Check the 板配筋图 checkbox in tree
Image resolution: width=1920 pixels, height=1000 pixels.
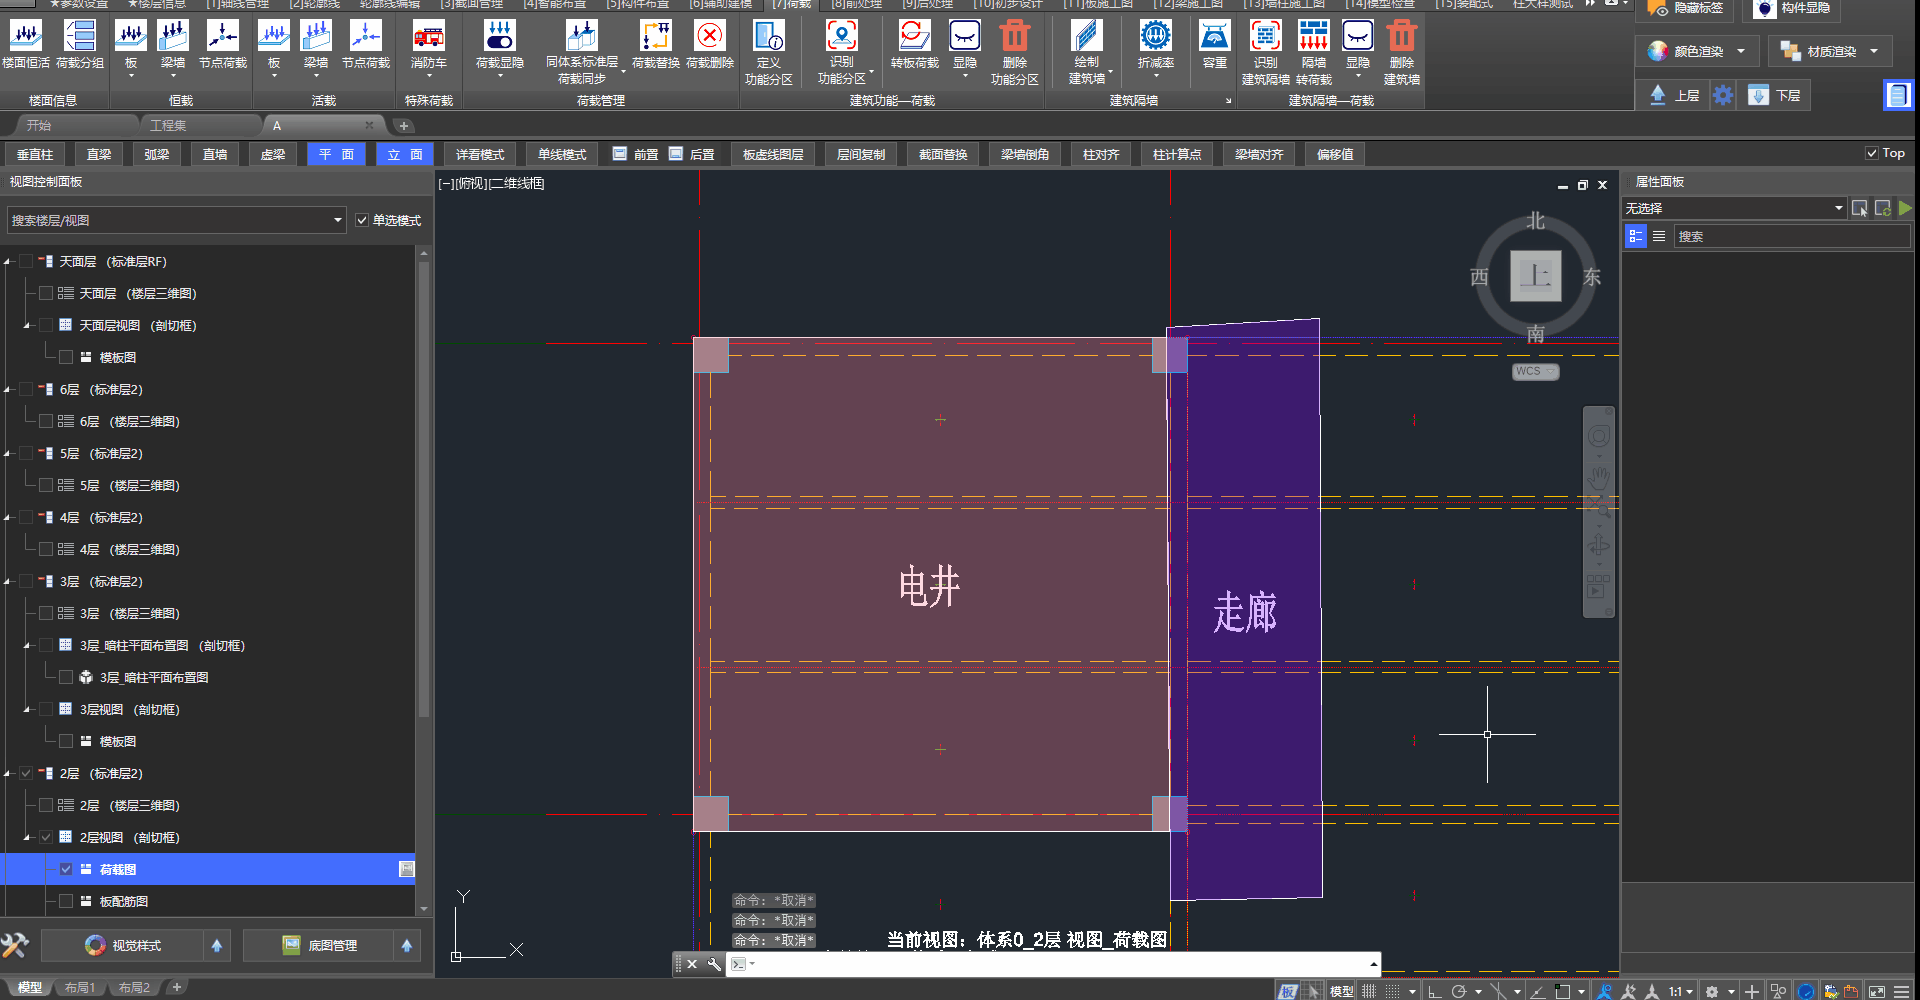[x=66, y=901]
